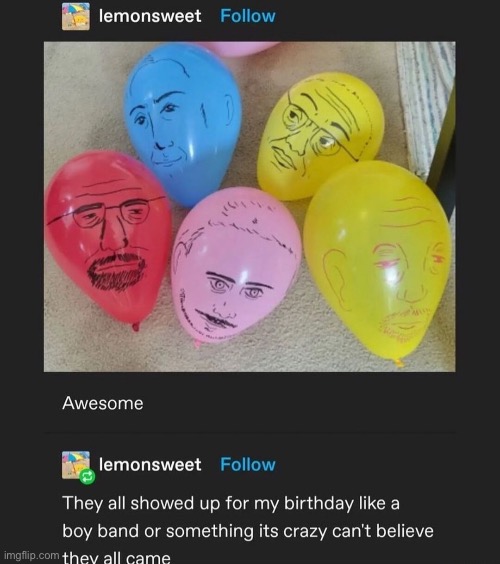Open the balloon faces photo

coord(249,207)
